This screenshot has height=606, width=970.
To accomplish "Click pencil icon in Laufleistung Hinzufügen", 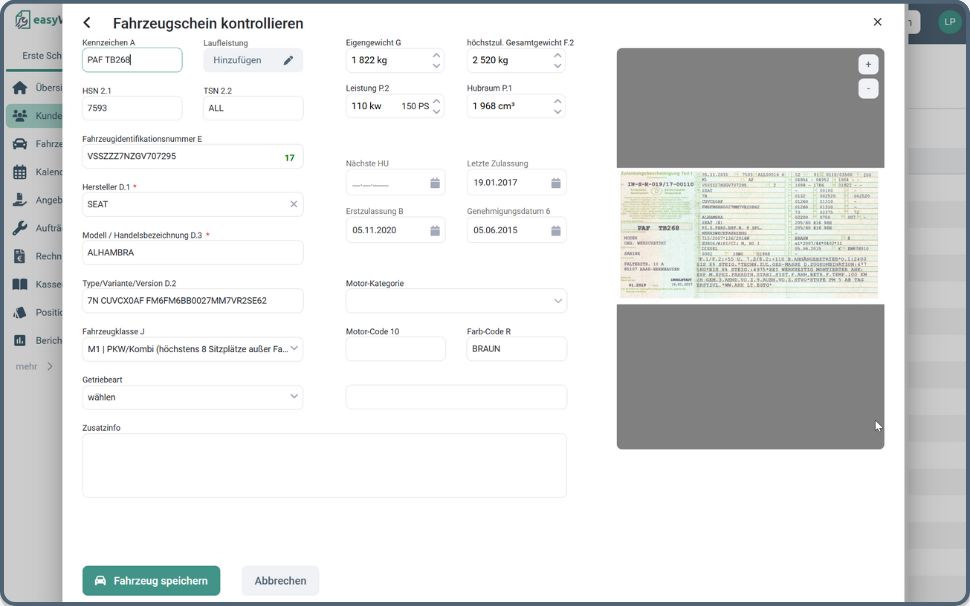I will (x=288, y=60).
